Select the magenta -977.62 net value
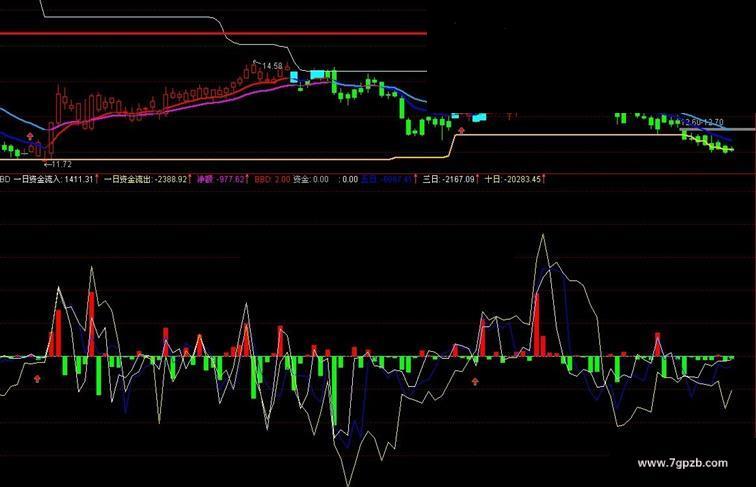Screen dimensions: 756x487 point(221,179)
